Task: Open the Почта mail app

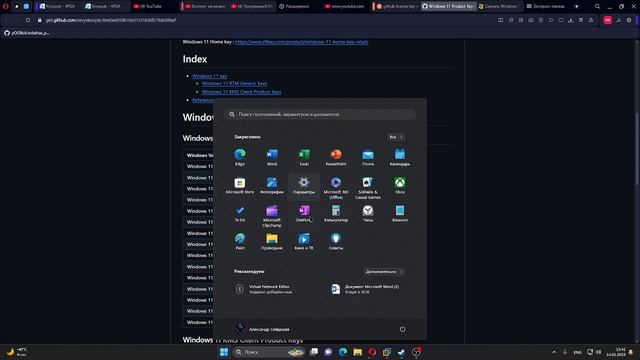Action: tap(368, 157)
